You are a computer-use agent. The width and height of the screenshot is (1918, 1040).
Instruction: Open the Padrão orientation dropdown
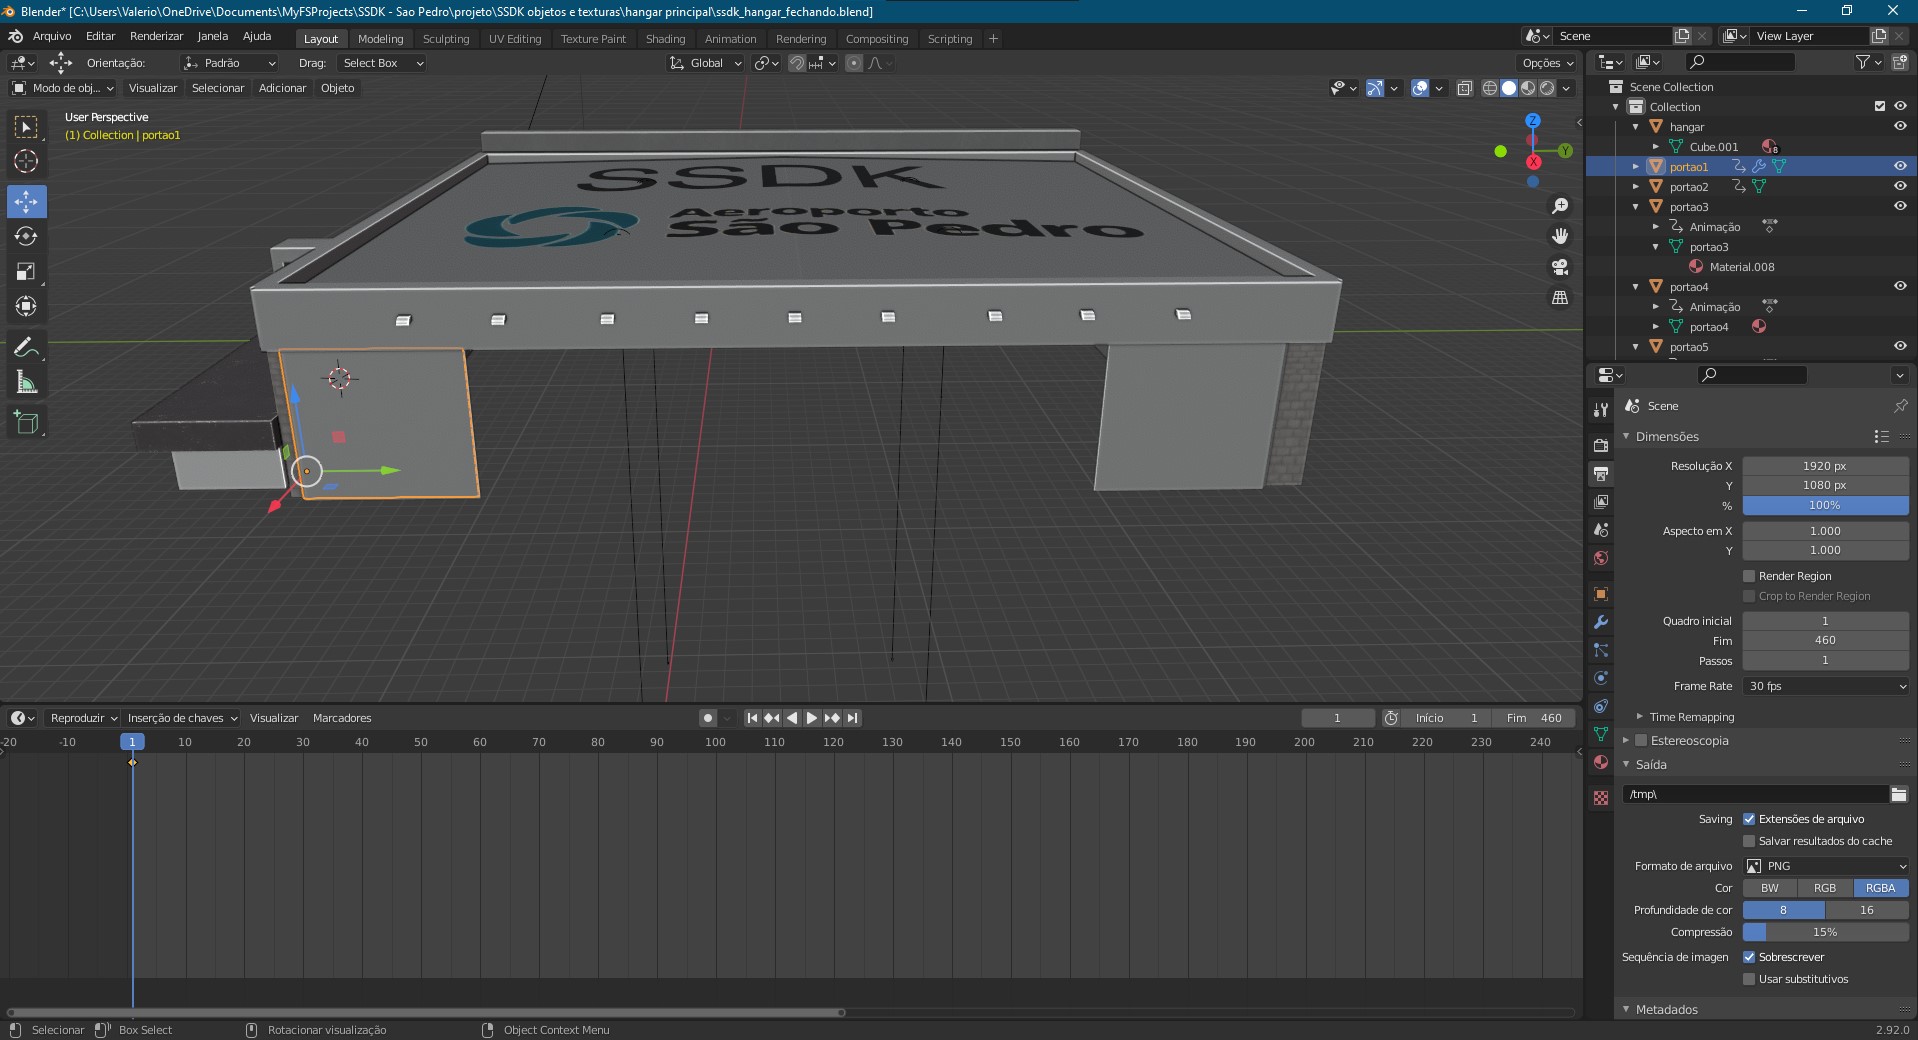tap(229, 63)
